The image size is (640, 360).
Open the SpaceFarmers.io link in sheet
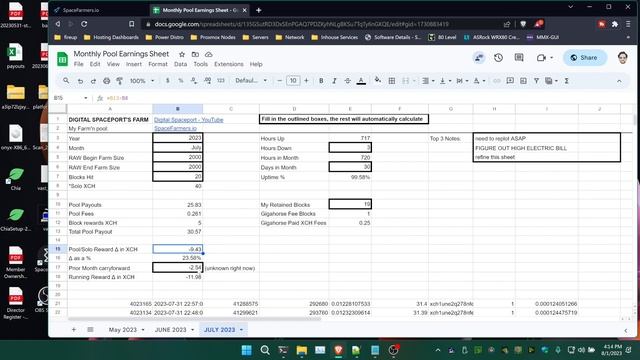[175, 128]
